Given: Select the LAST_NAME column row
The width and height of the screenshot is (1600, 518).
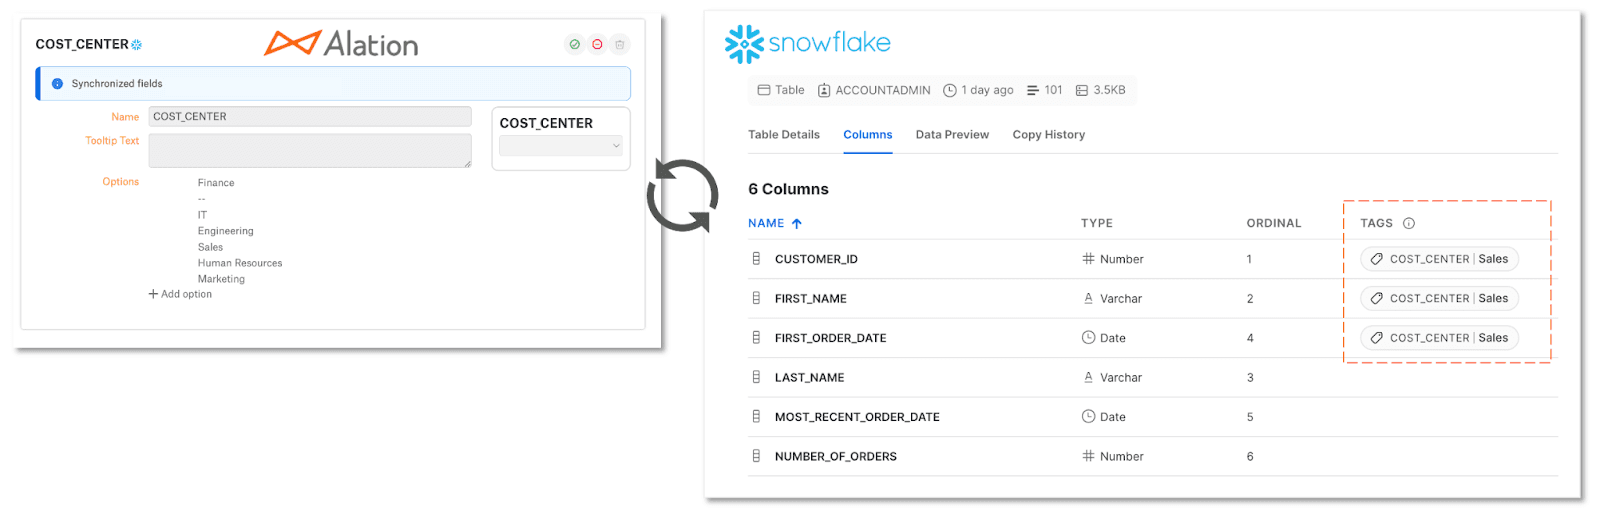Looking at the screenshot, I should click(x=809, y=378).
